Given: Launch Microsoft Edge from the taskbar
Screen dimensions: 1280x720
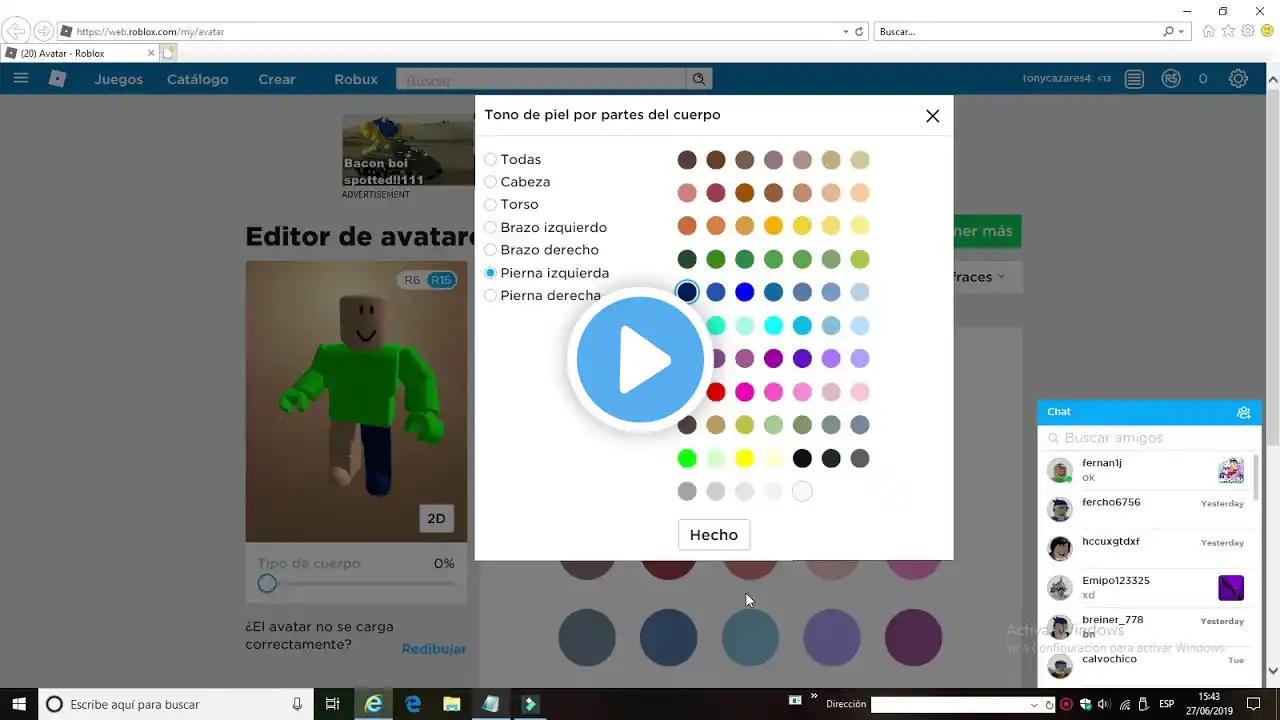Looking at the screenshot, I should [x=413, y=704].
